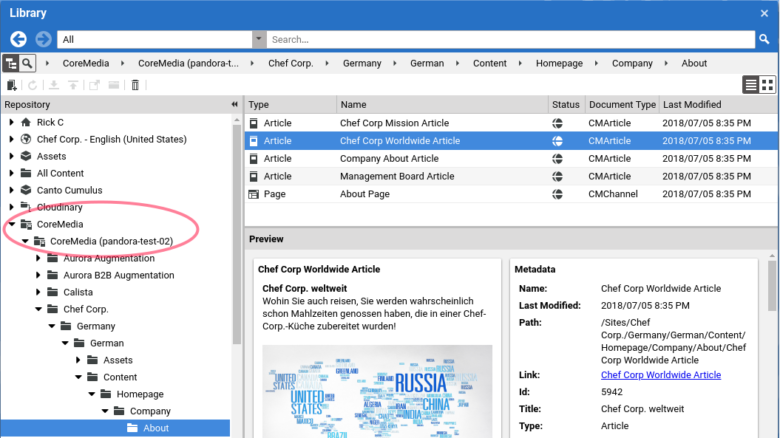Sort by Last Modified column header
Viewport: 780px width, 438px height.
pos(718,104)
